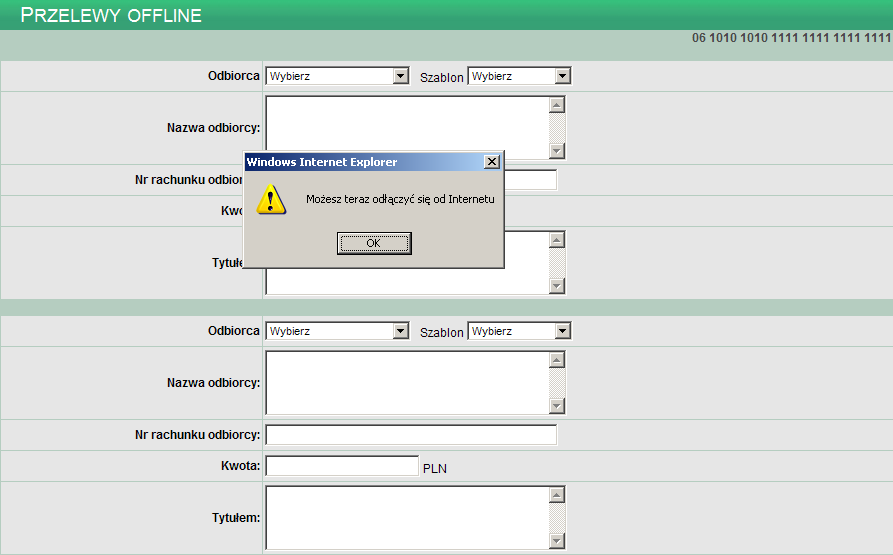Open the second transfer's Szablon dropdown

(519, 331)
